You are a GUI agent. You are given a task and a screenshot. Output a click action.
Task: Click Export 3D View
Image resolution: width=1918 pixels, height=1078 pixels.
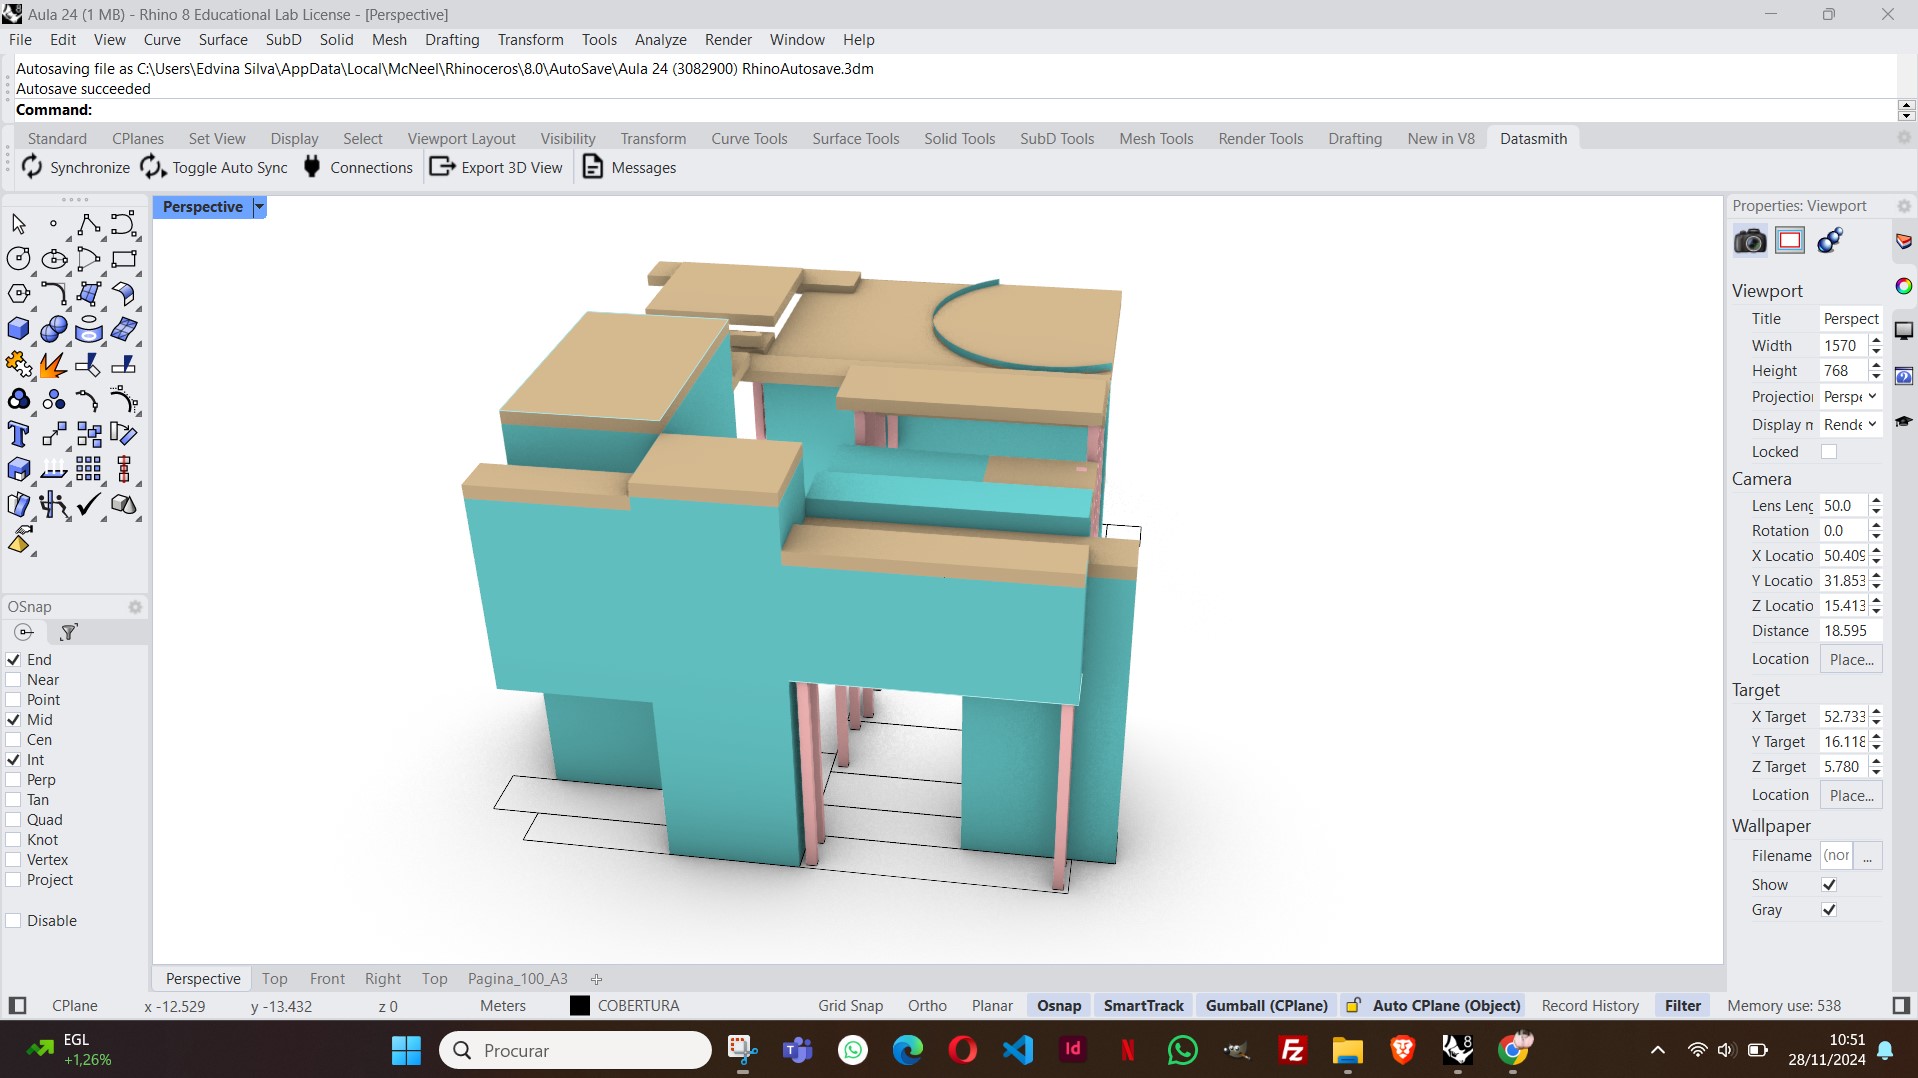pyautogui.click(x=496, y=167)
